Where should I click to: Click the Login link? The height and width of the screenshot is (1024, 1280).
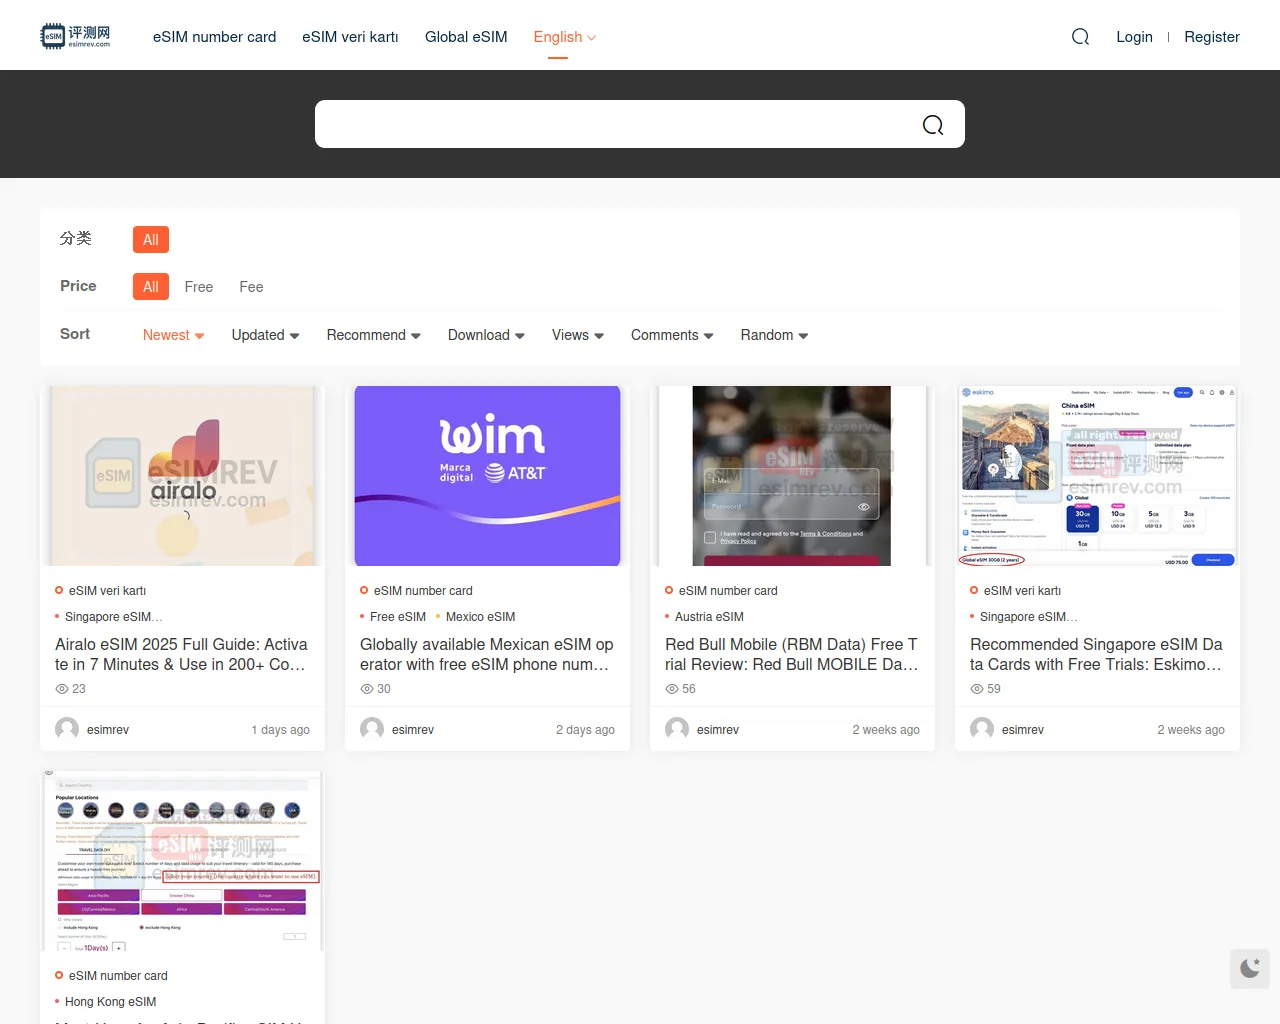(x=1134, y=37)
